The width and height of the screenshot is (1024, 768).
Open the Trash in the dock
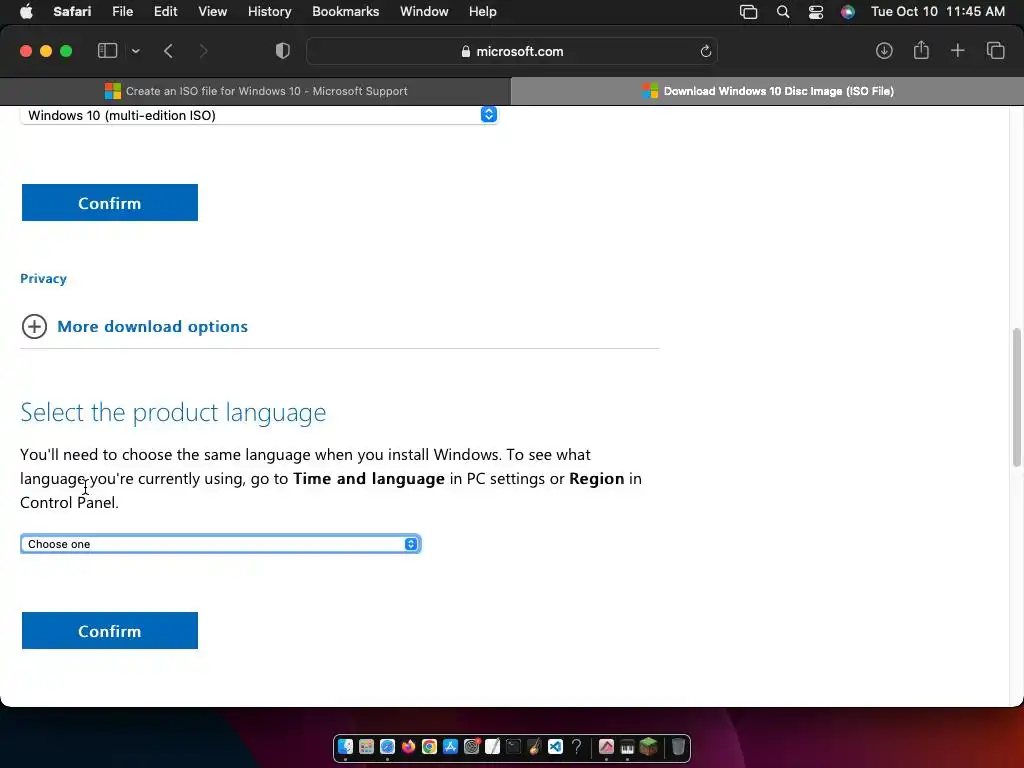[x=678, y=746]
